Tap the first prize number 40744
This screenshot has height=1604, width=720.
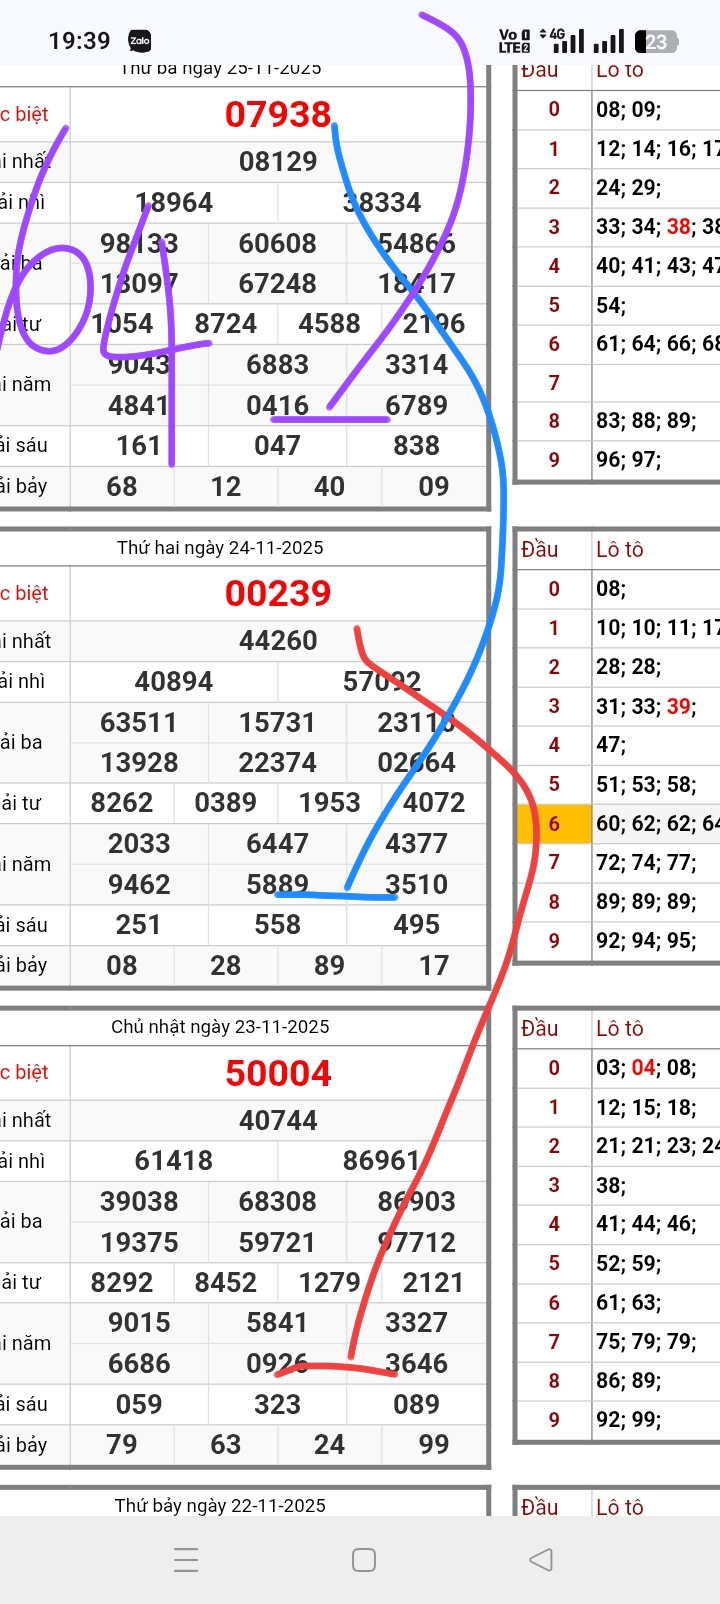pyautogui.click(x=278, y=1120)
